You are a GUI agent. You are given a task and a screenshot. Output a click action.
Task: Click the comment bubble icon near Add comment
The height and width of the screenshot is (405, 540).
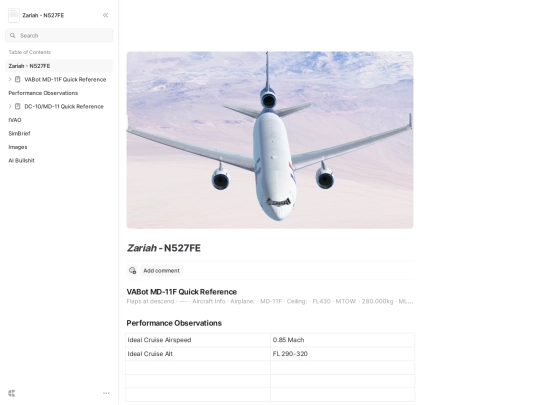[x=132, y=271]
